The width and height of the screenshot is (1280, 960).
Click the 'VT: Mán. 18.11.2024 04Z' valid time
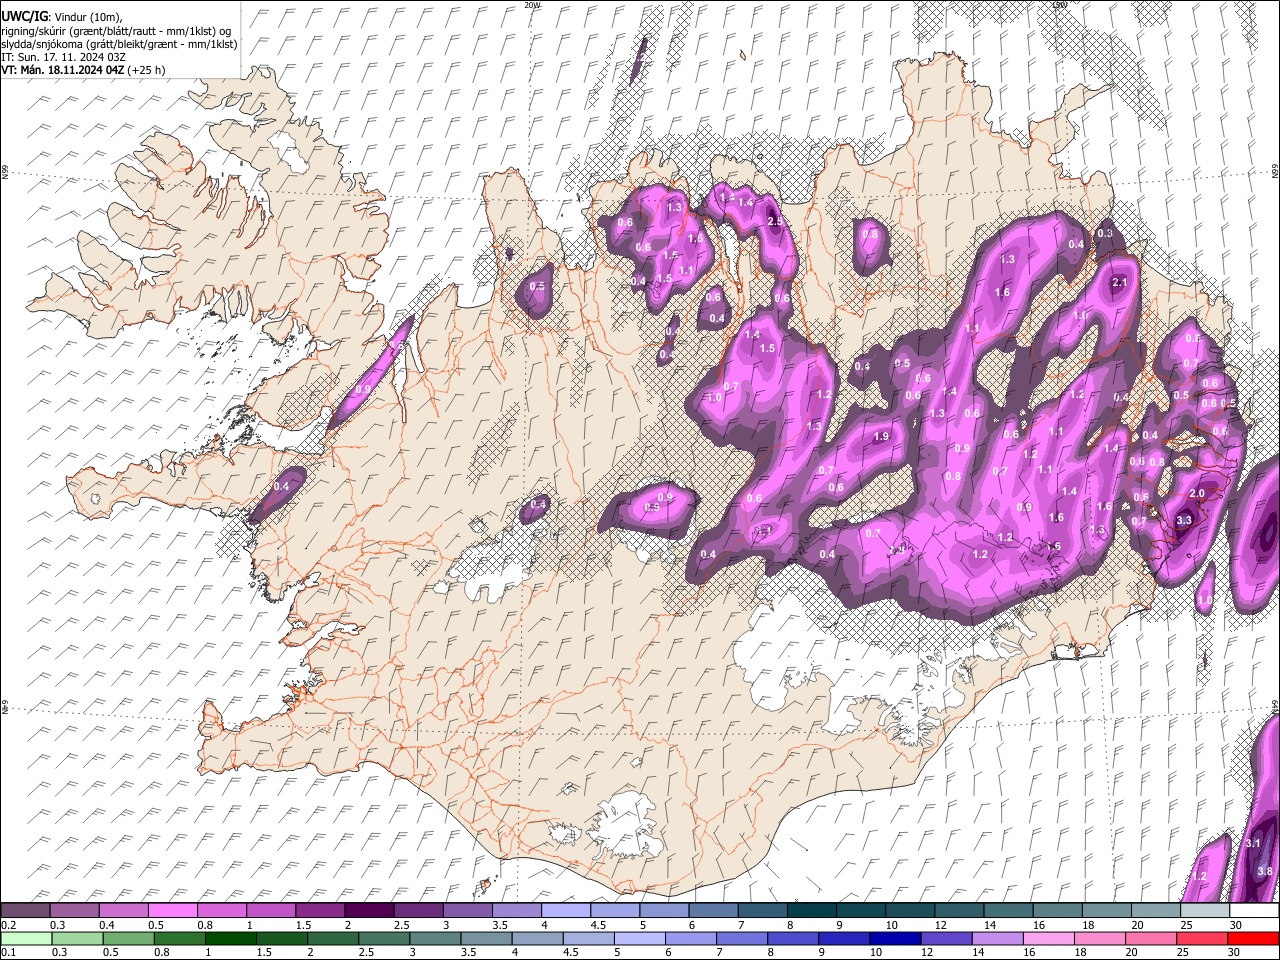pyautogui.click(x=62, y=70)
